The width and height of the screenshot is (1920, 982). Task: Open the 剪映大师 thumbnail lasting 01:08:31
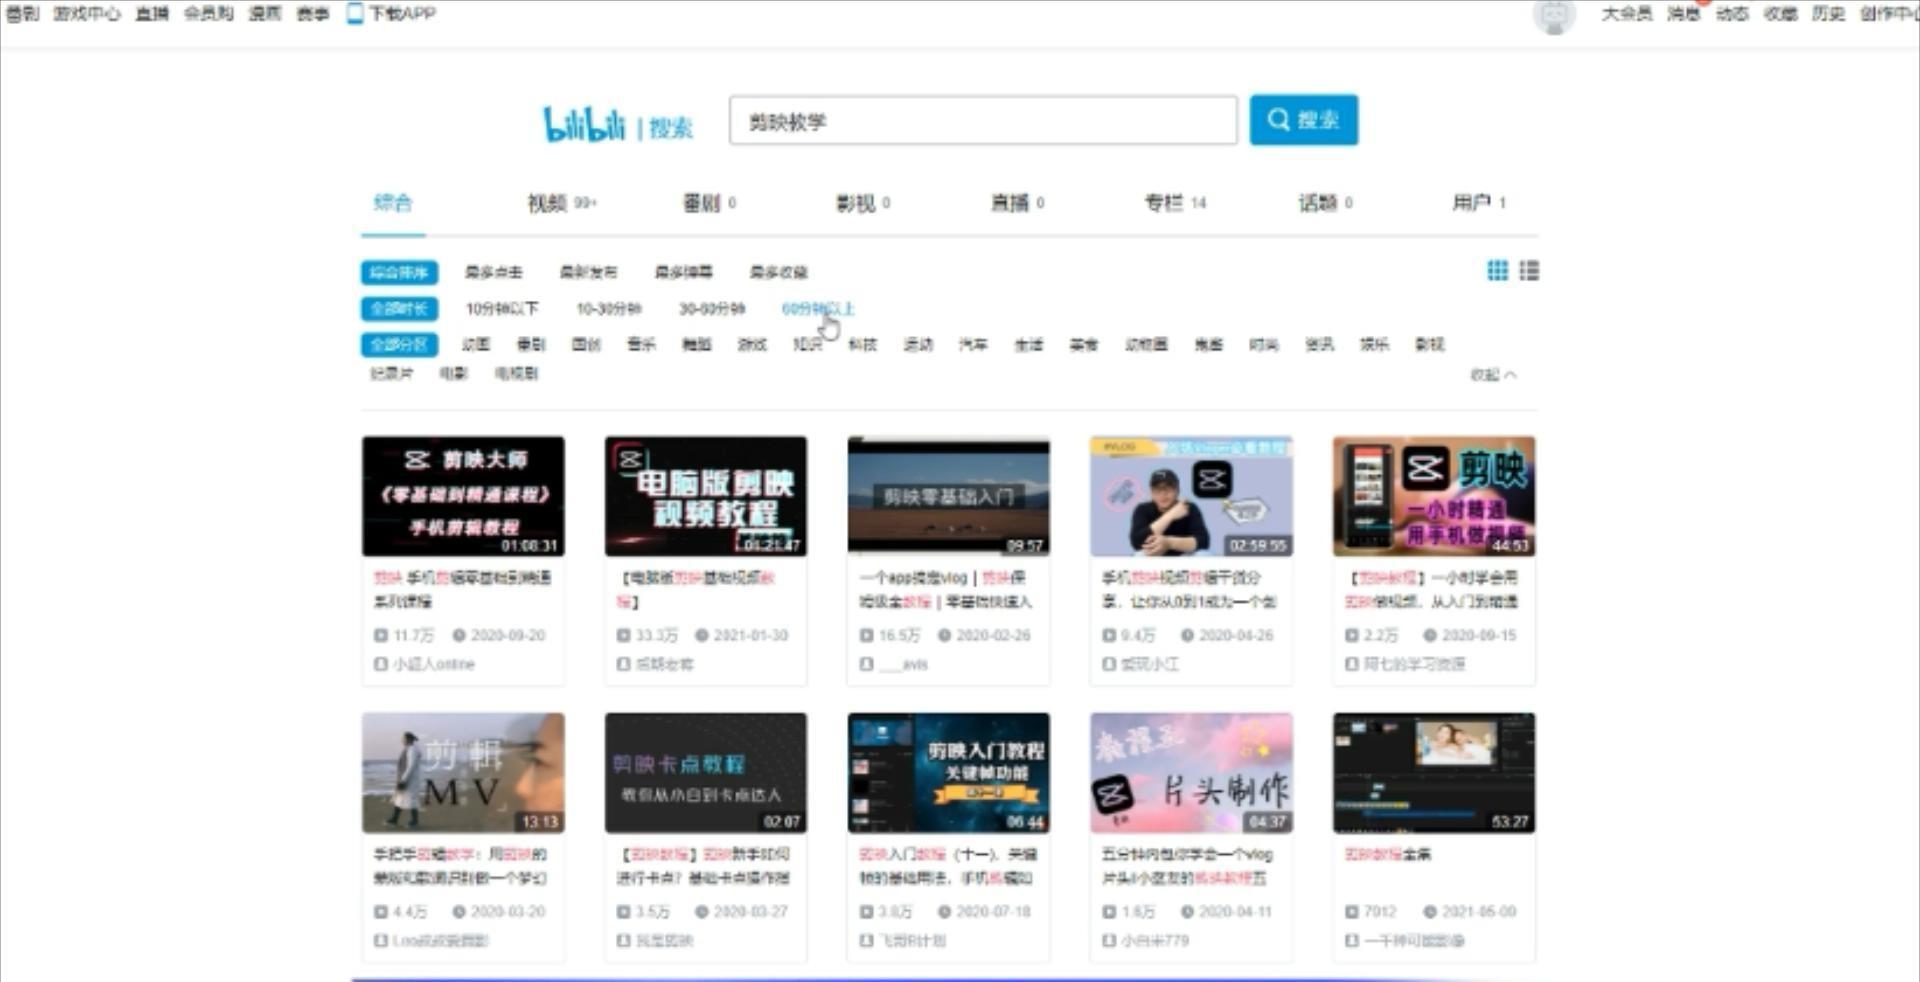[x=463, y=496]
